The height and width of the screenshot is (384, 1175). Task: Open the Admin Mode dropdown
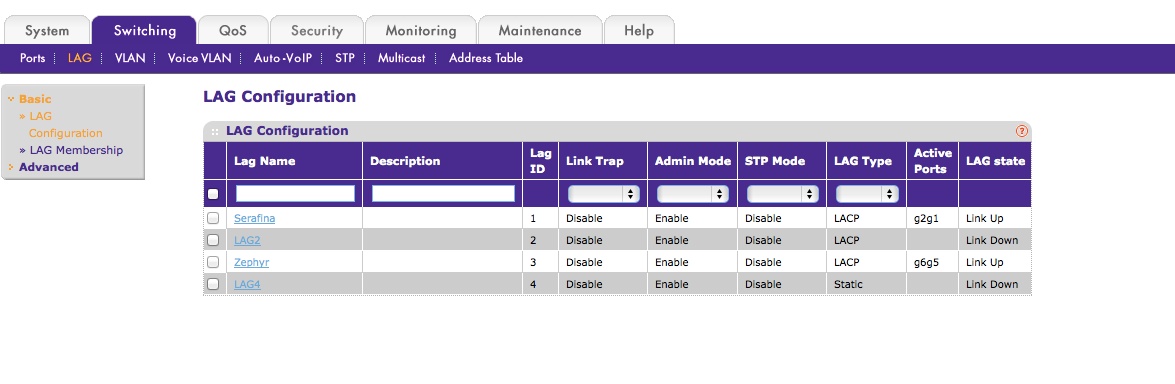click(692, 194)
